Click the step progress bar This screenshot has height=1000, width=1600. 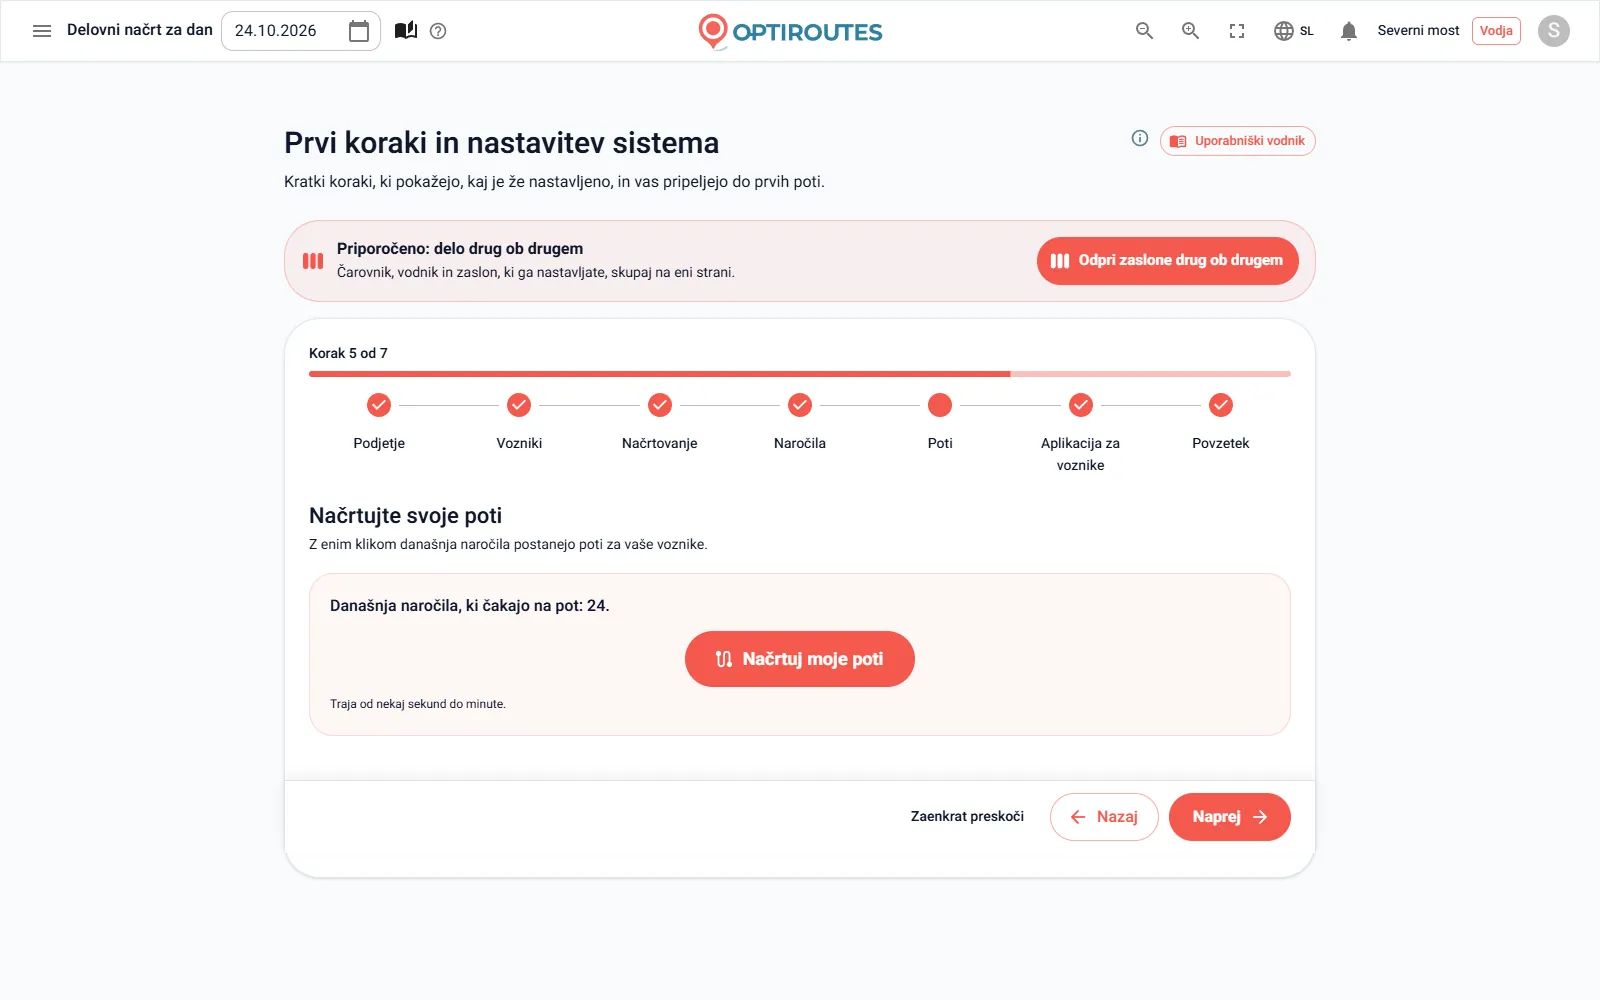800,374
